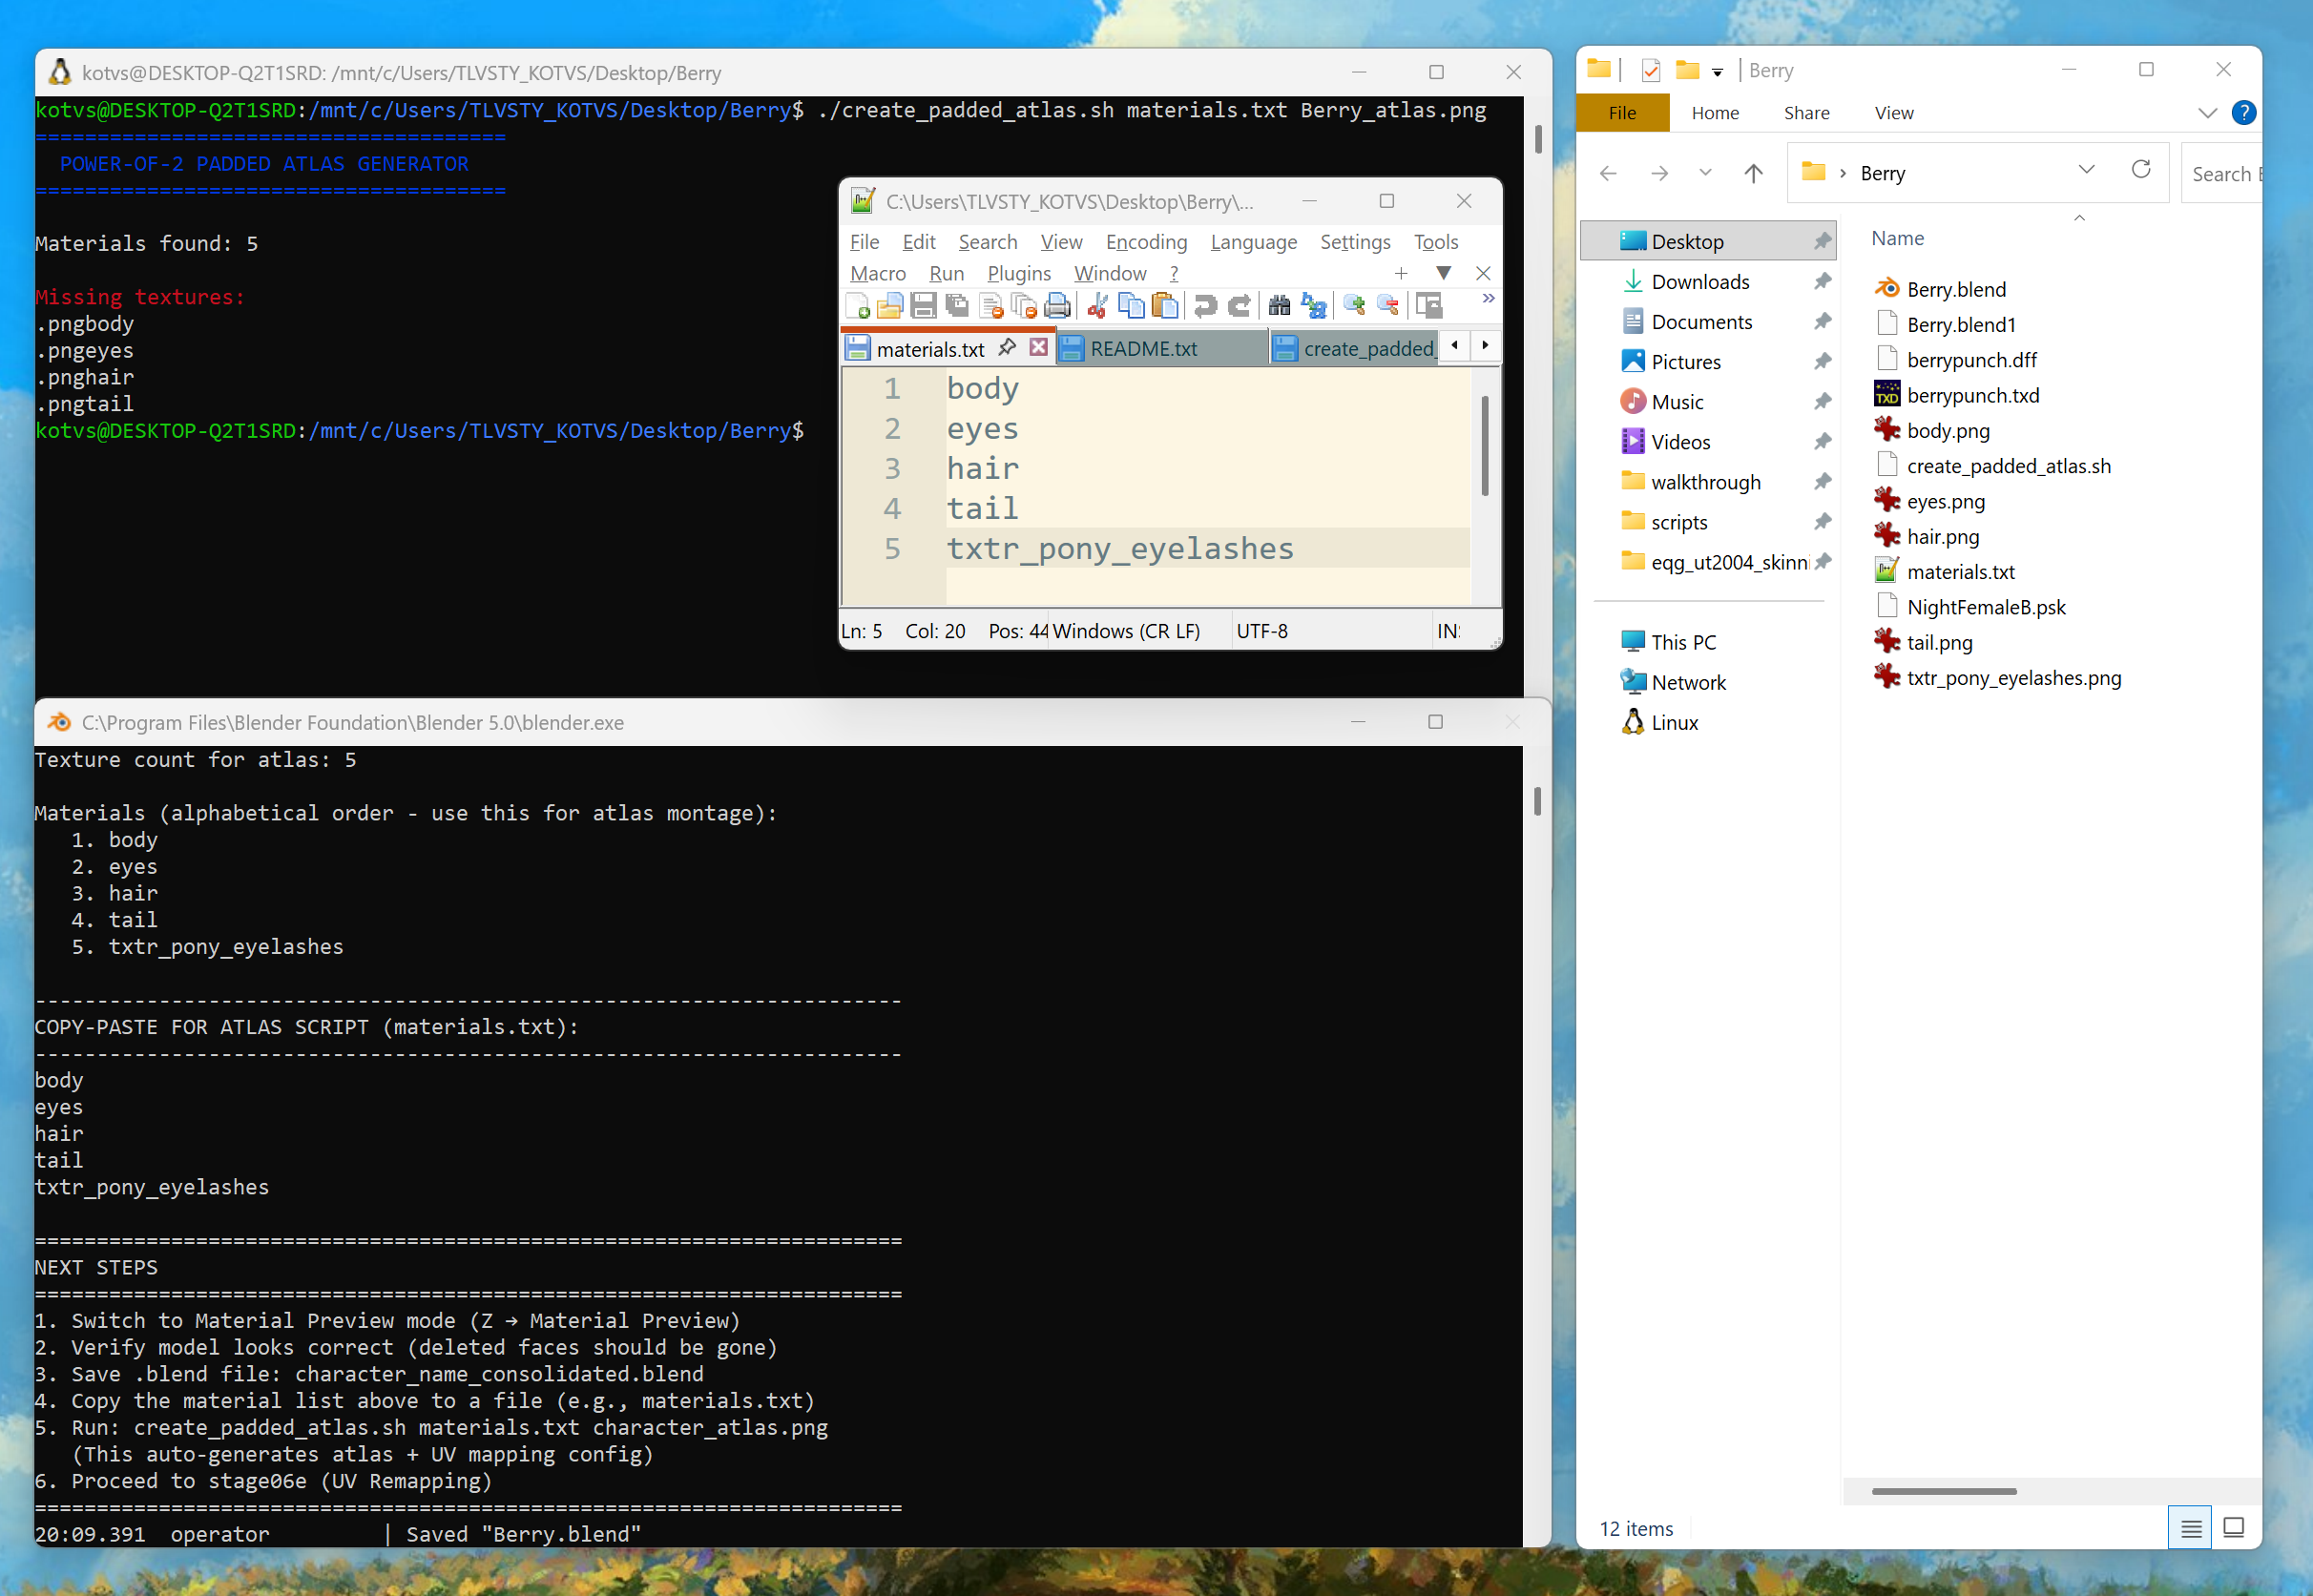Click the Zoom In magnifier icon
2313x1596 pixels.
[1354, 306]
